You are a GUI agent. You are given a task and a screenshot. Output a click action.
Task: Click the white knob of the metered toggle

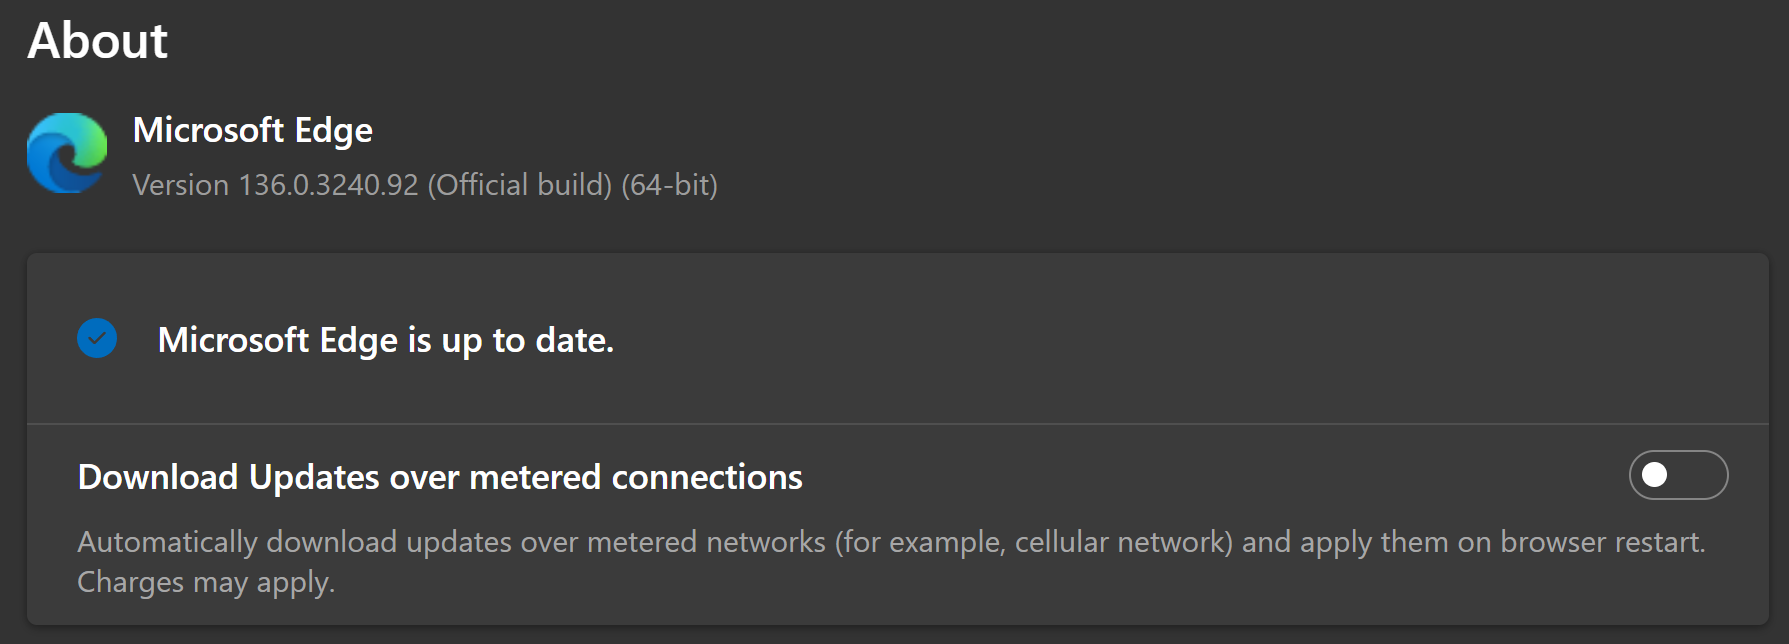(x=1655, y=475)
